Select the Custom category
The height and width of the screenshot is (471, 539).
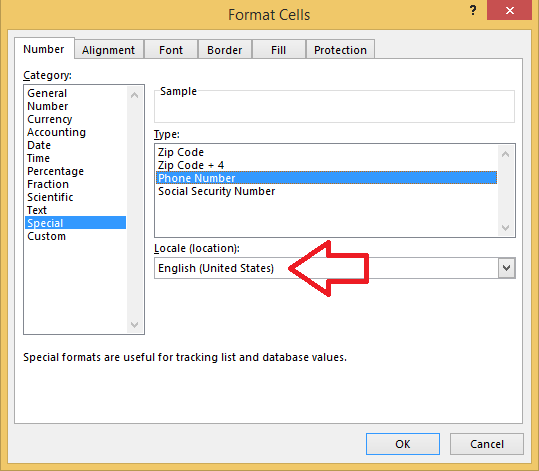click(x=76, y=236)
